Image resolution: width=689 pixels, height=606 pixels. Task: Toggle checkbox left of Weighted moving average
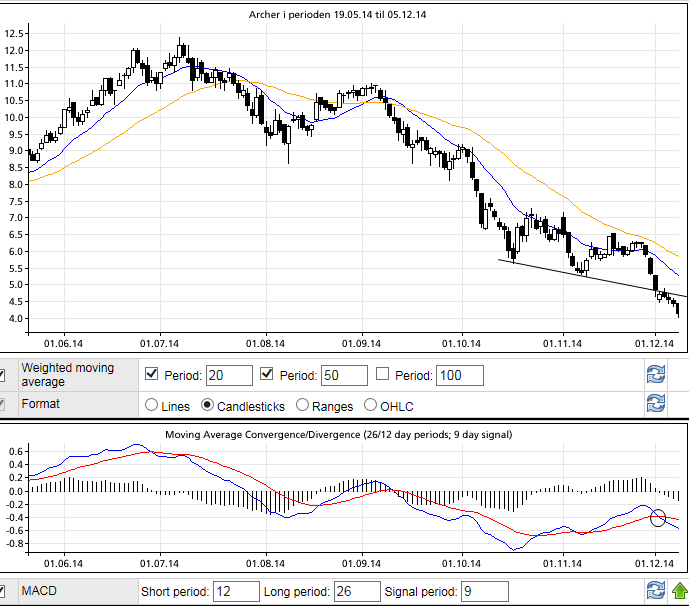(x=2, y=376)
